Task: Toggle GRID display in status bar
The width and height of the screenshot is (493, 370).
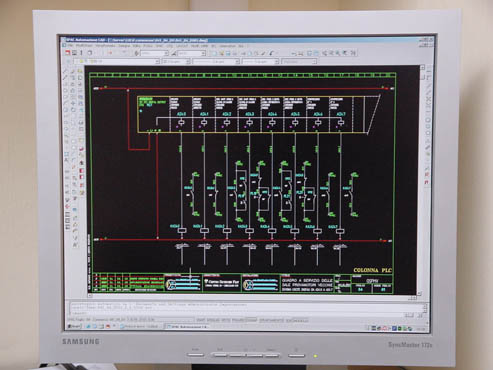Action: tap(213, 320)
